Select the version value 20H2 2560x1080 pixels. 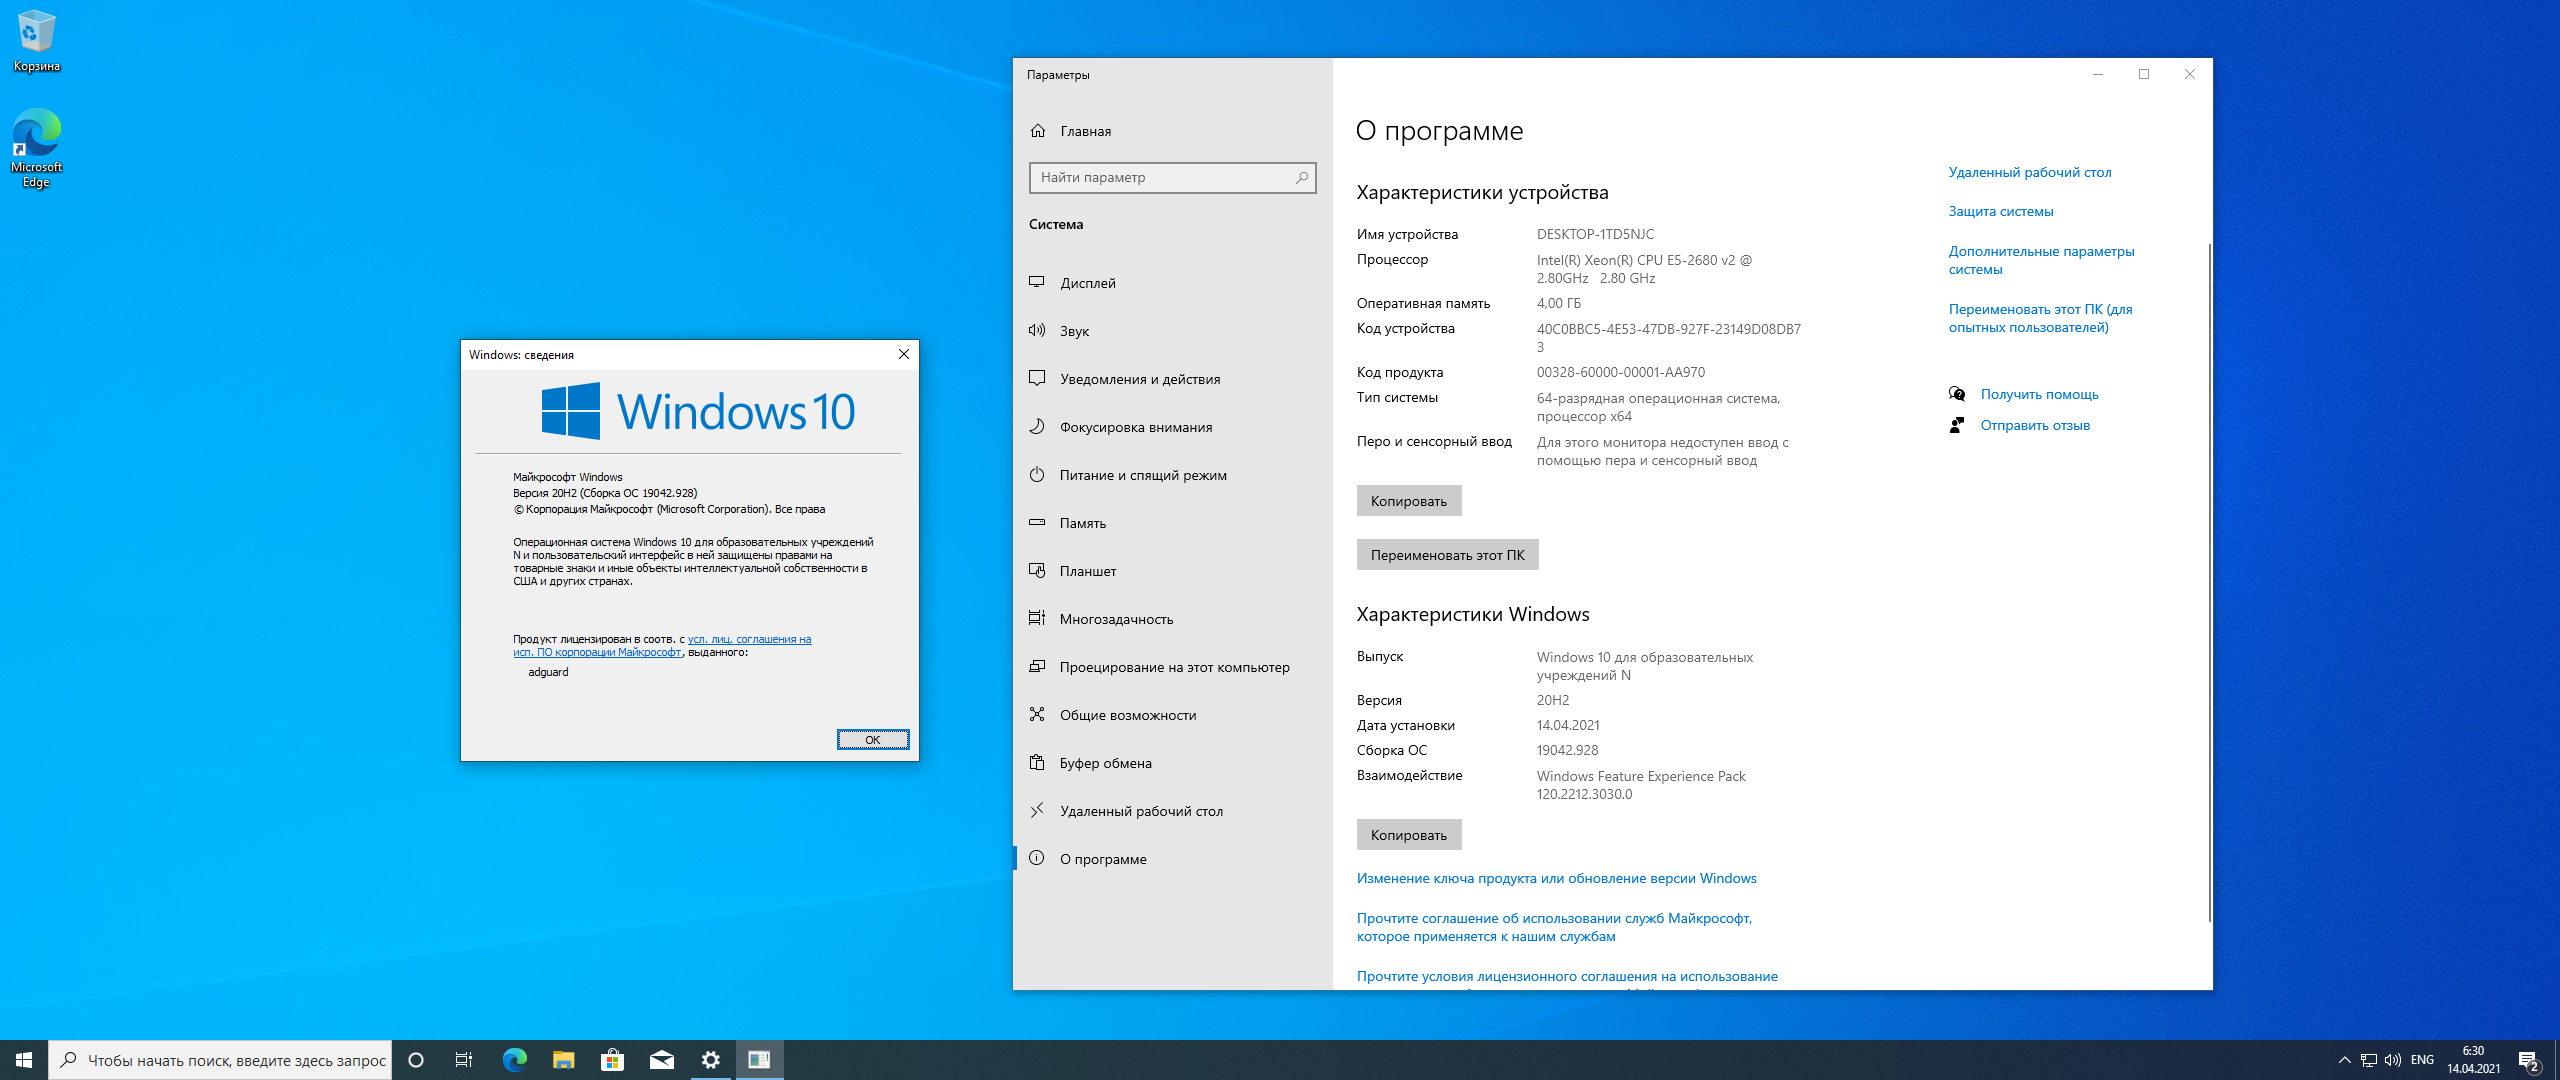click(1553, 700)
